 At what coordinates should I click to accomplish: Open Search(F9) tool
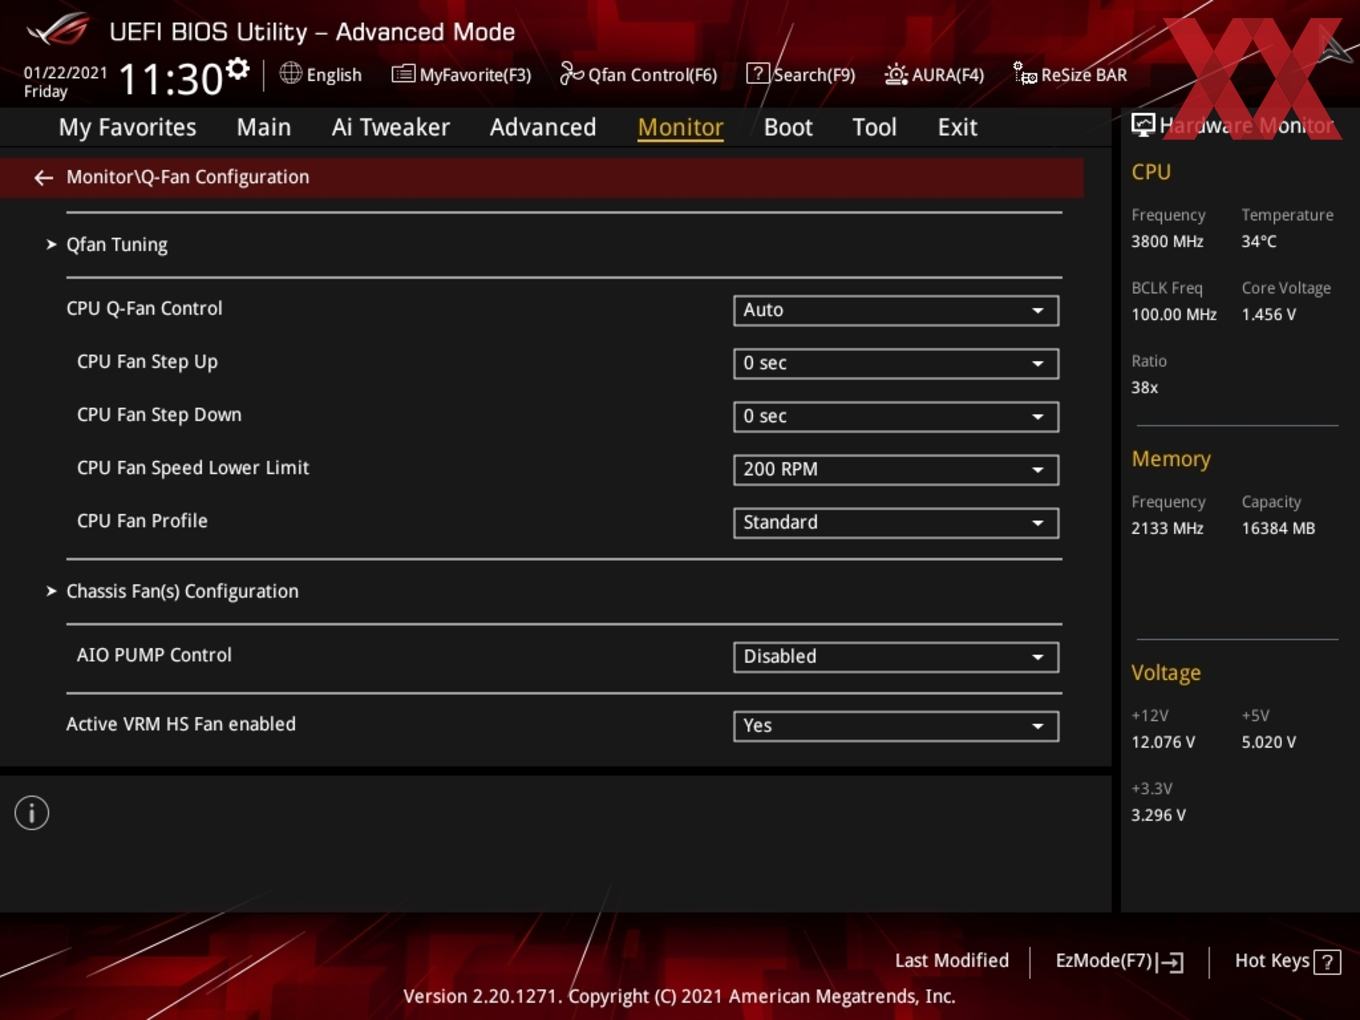(801, 74)
